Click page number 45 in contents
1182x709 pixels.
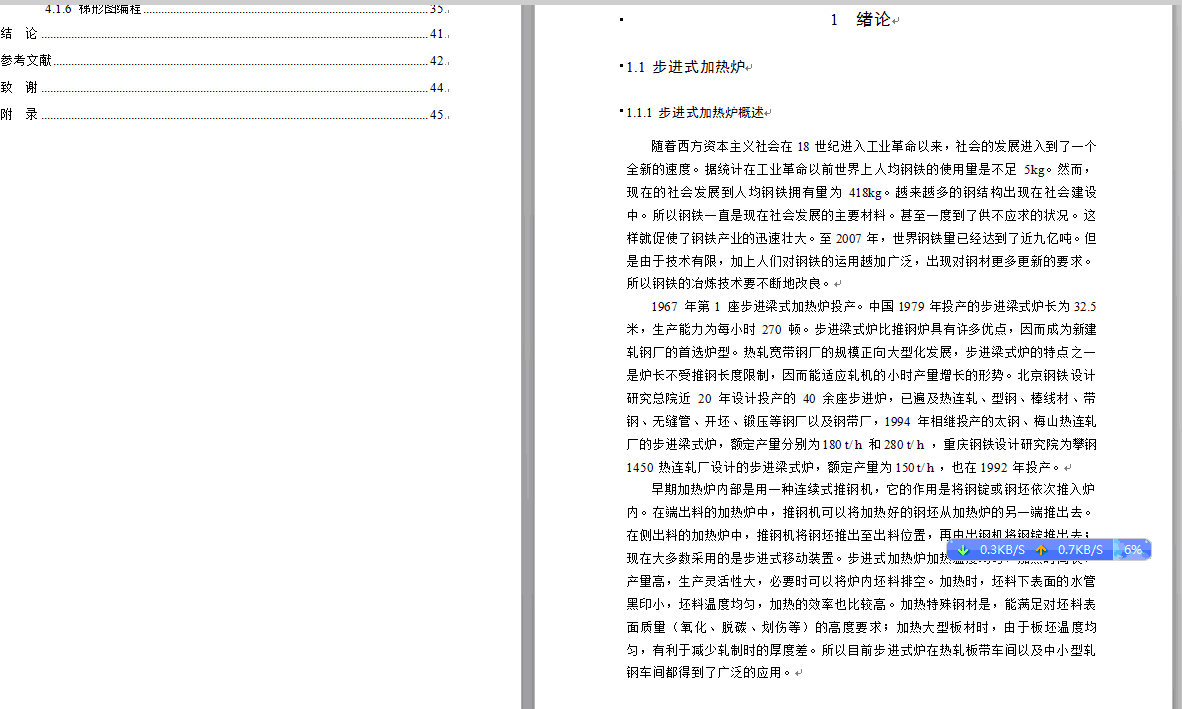click(437, 115)
